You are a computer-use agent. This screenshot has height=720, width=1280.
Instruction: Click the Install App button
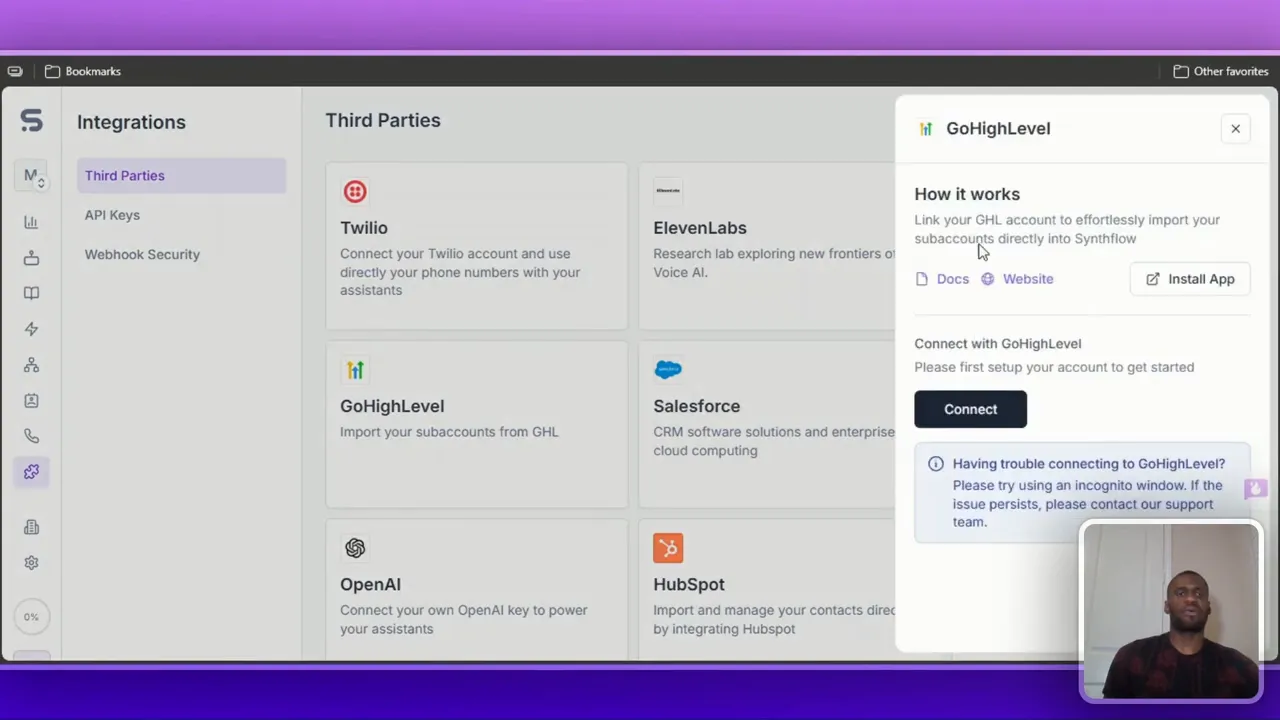point(1190,279)
